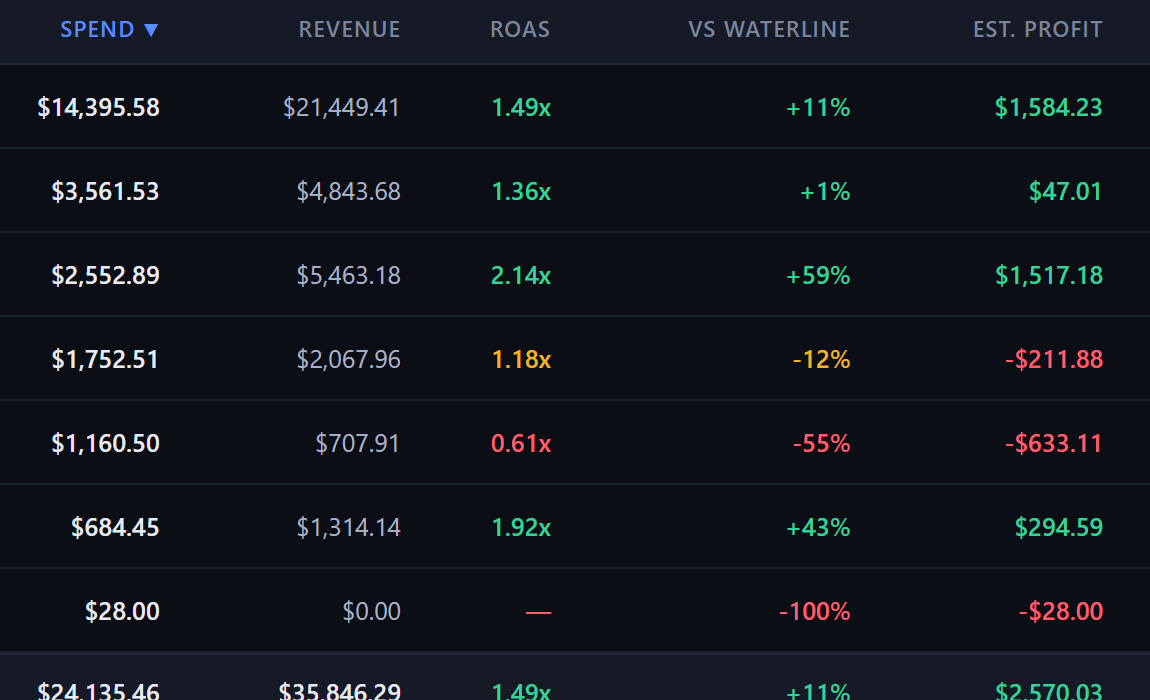Click the +43% waterline value
Image resolution: width=1150 pixels, height=700 pixels.
coord(818,527)
